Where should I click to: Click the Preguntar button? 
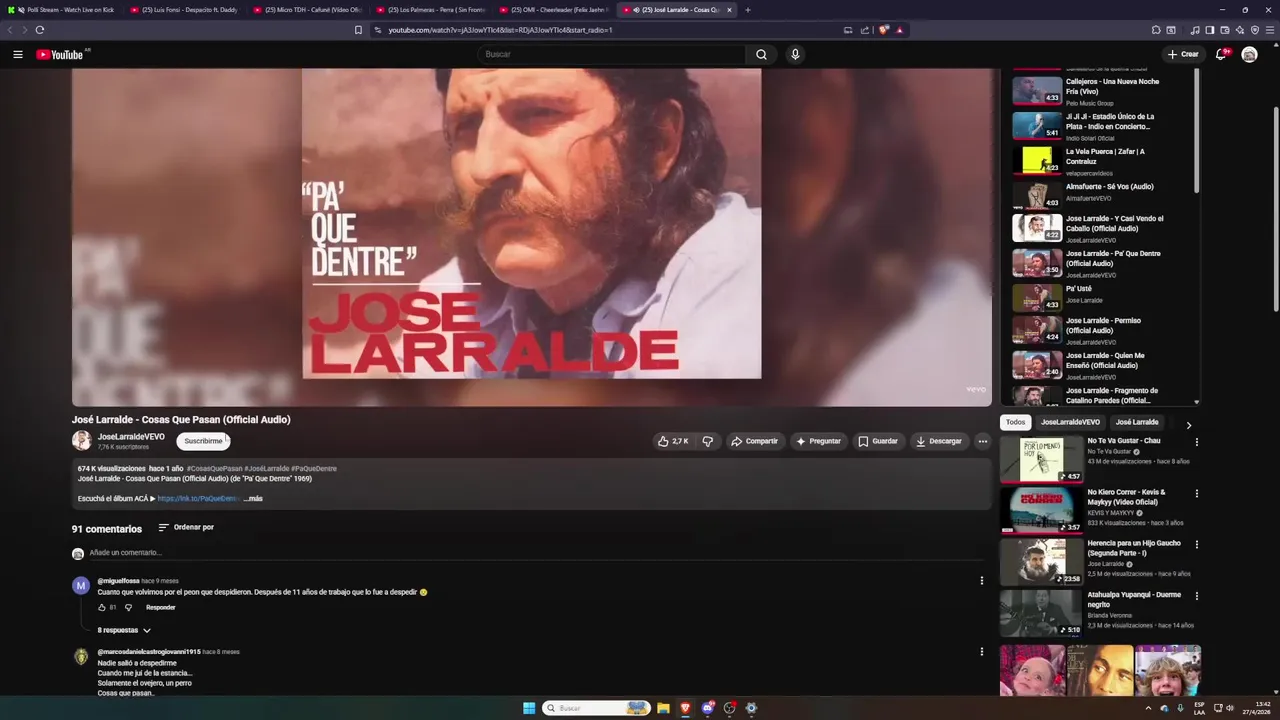818,441
